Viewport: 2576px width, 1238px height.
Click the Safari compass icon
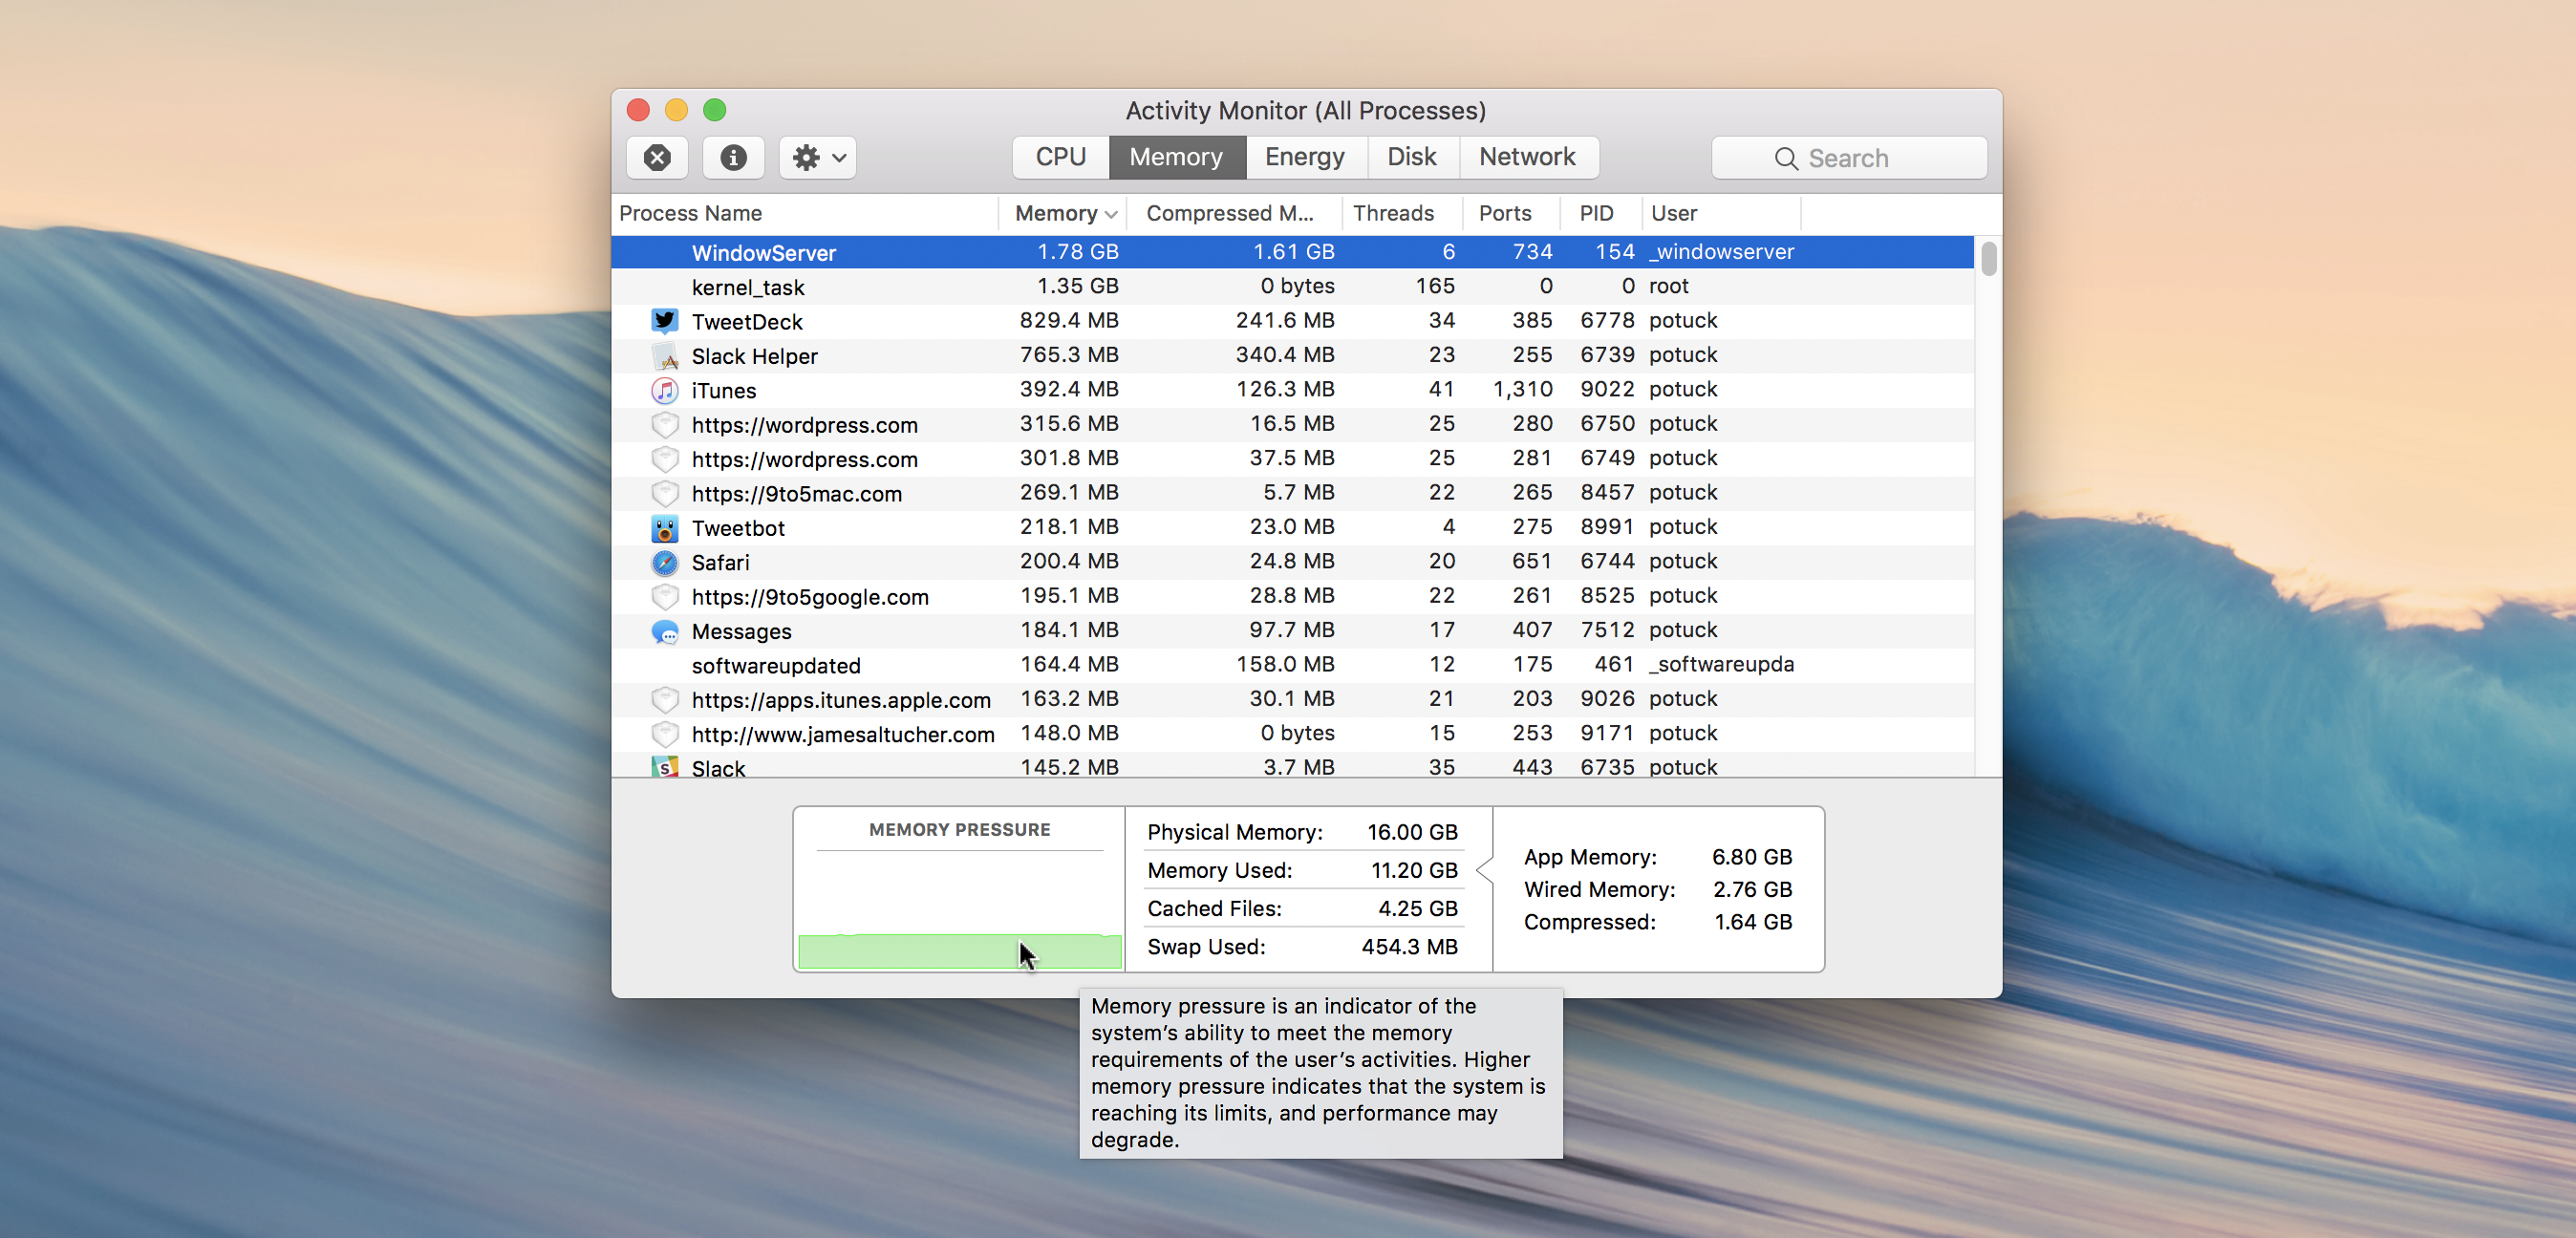tap(664, 562)
